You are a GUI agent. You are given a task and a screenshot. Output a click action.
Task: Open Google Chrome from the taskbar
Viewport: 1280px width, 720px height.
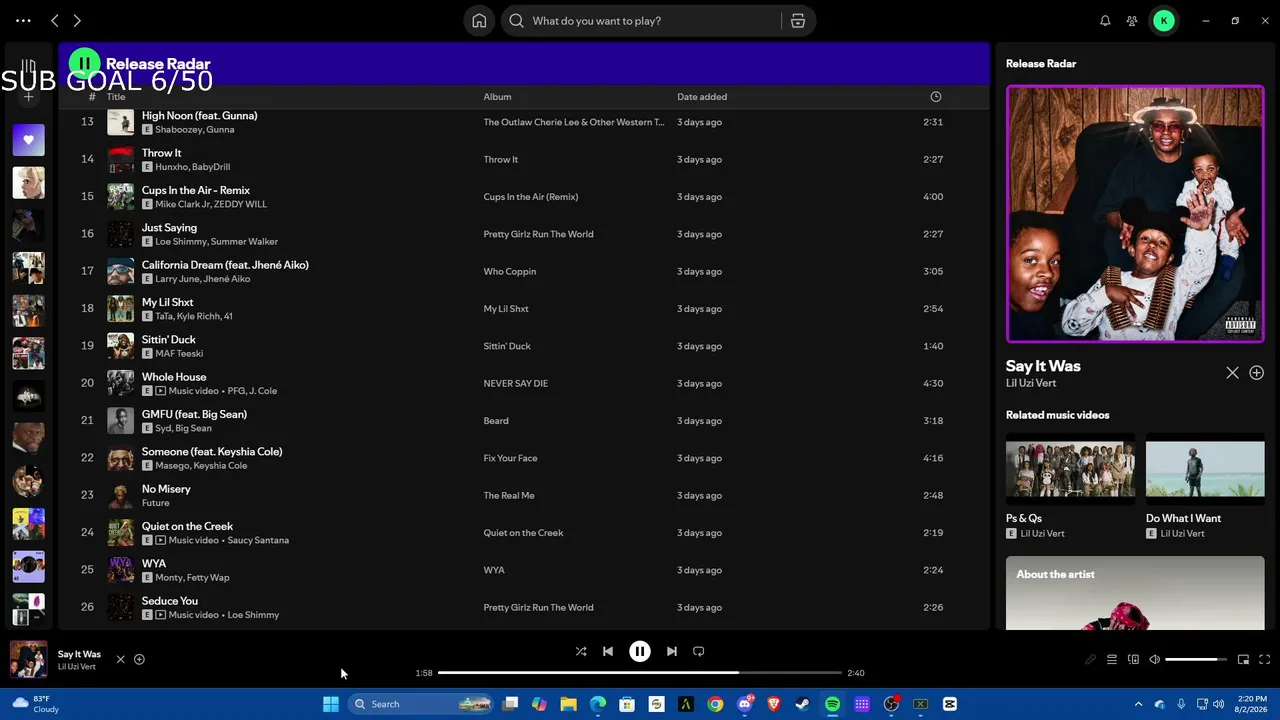click(x=715, y=704)
